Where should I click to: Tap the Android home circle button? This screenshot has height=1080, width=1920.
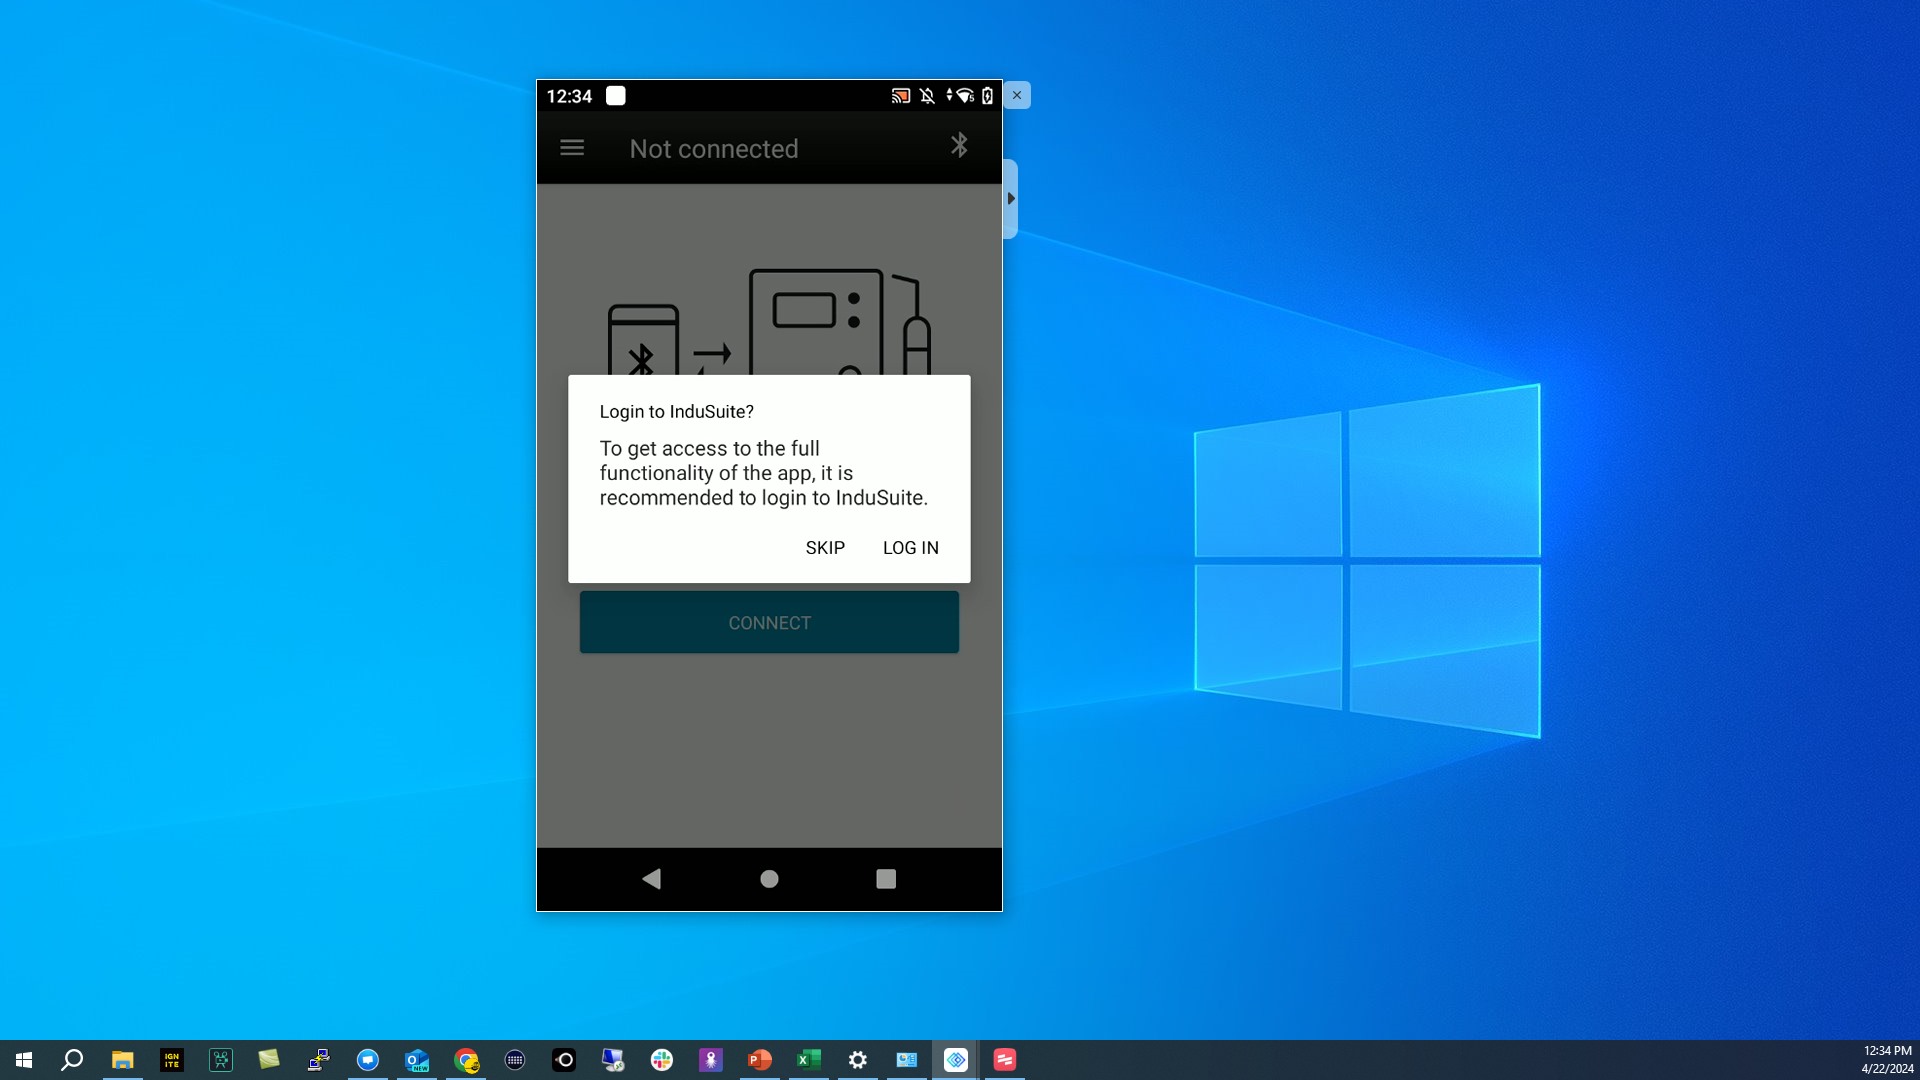(769, 879)
